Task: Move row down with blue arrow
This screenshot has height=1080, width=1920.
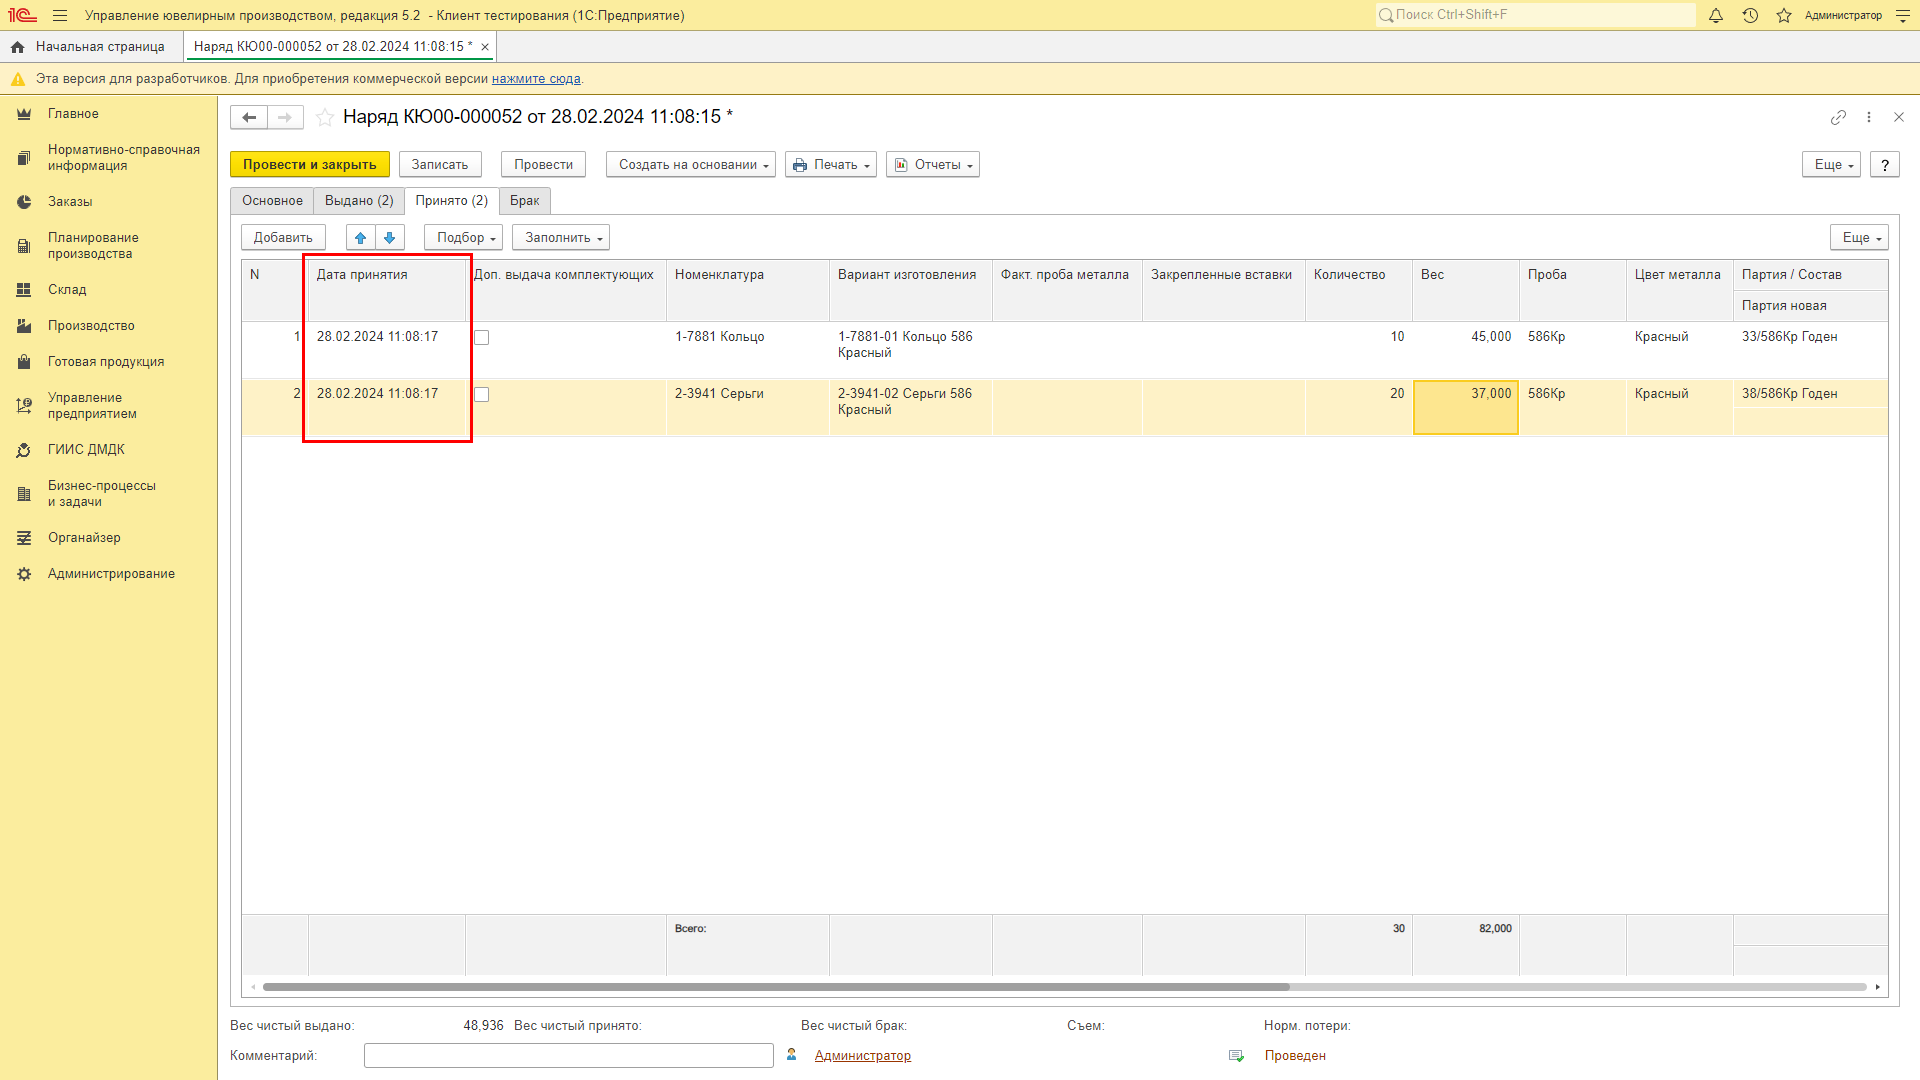Action: click(x=390, y=238)
